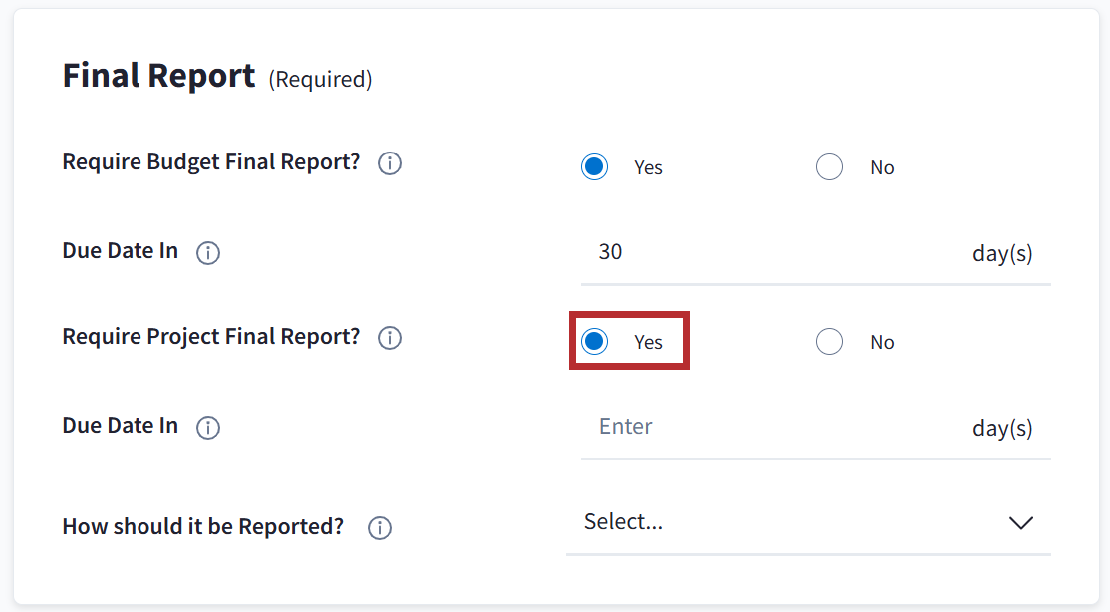Click info icon beside Require Budget Final Report
Screen dimensions: 1110x612
(x=390, y=163)
